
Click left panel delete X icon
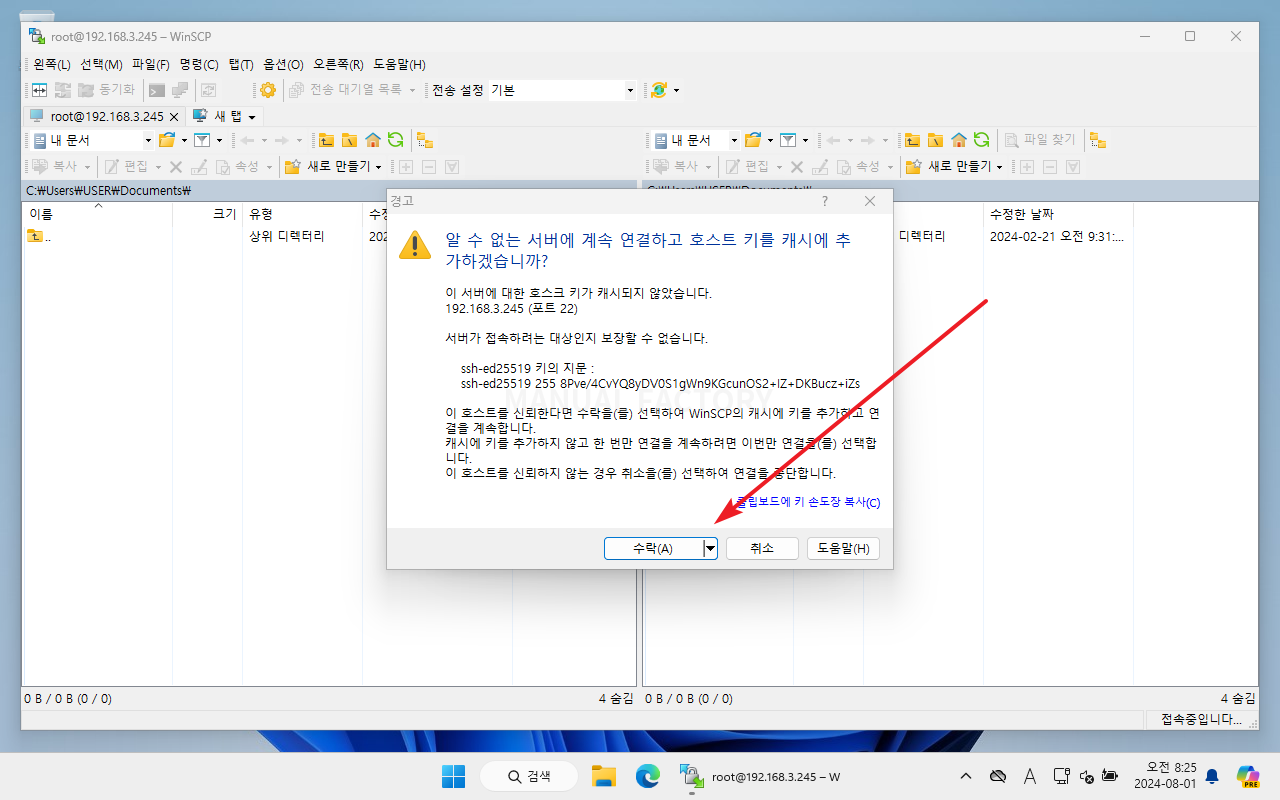pos(176,167)
